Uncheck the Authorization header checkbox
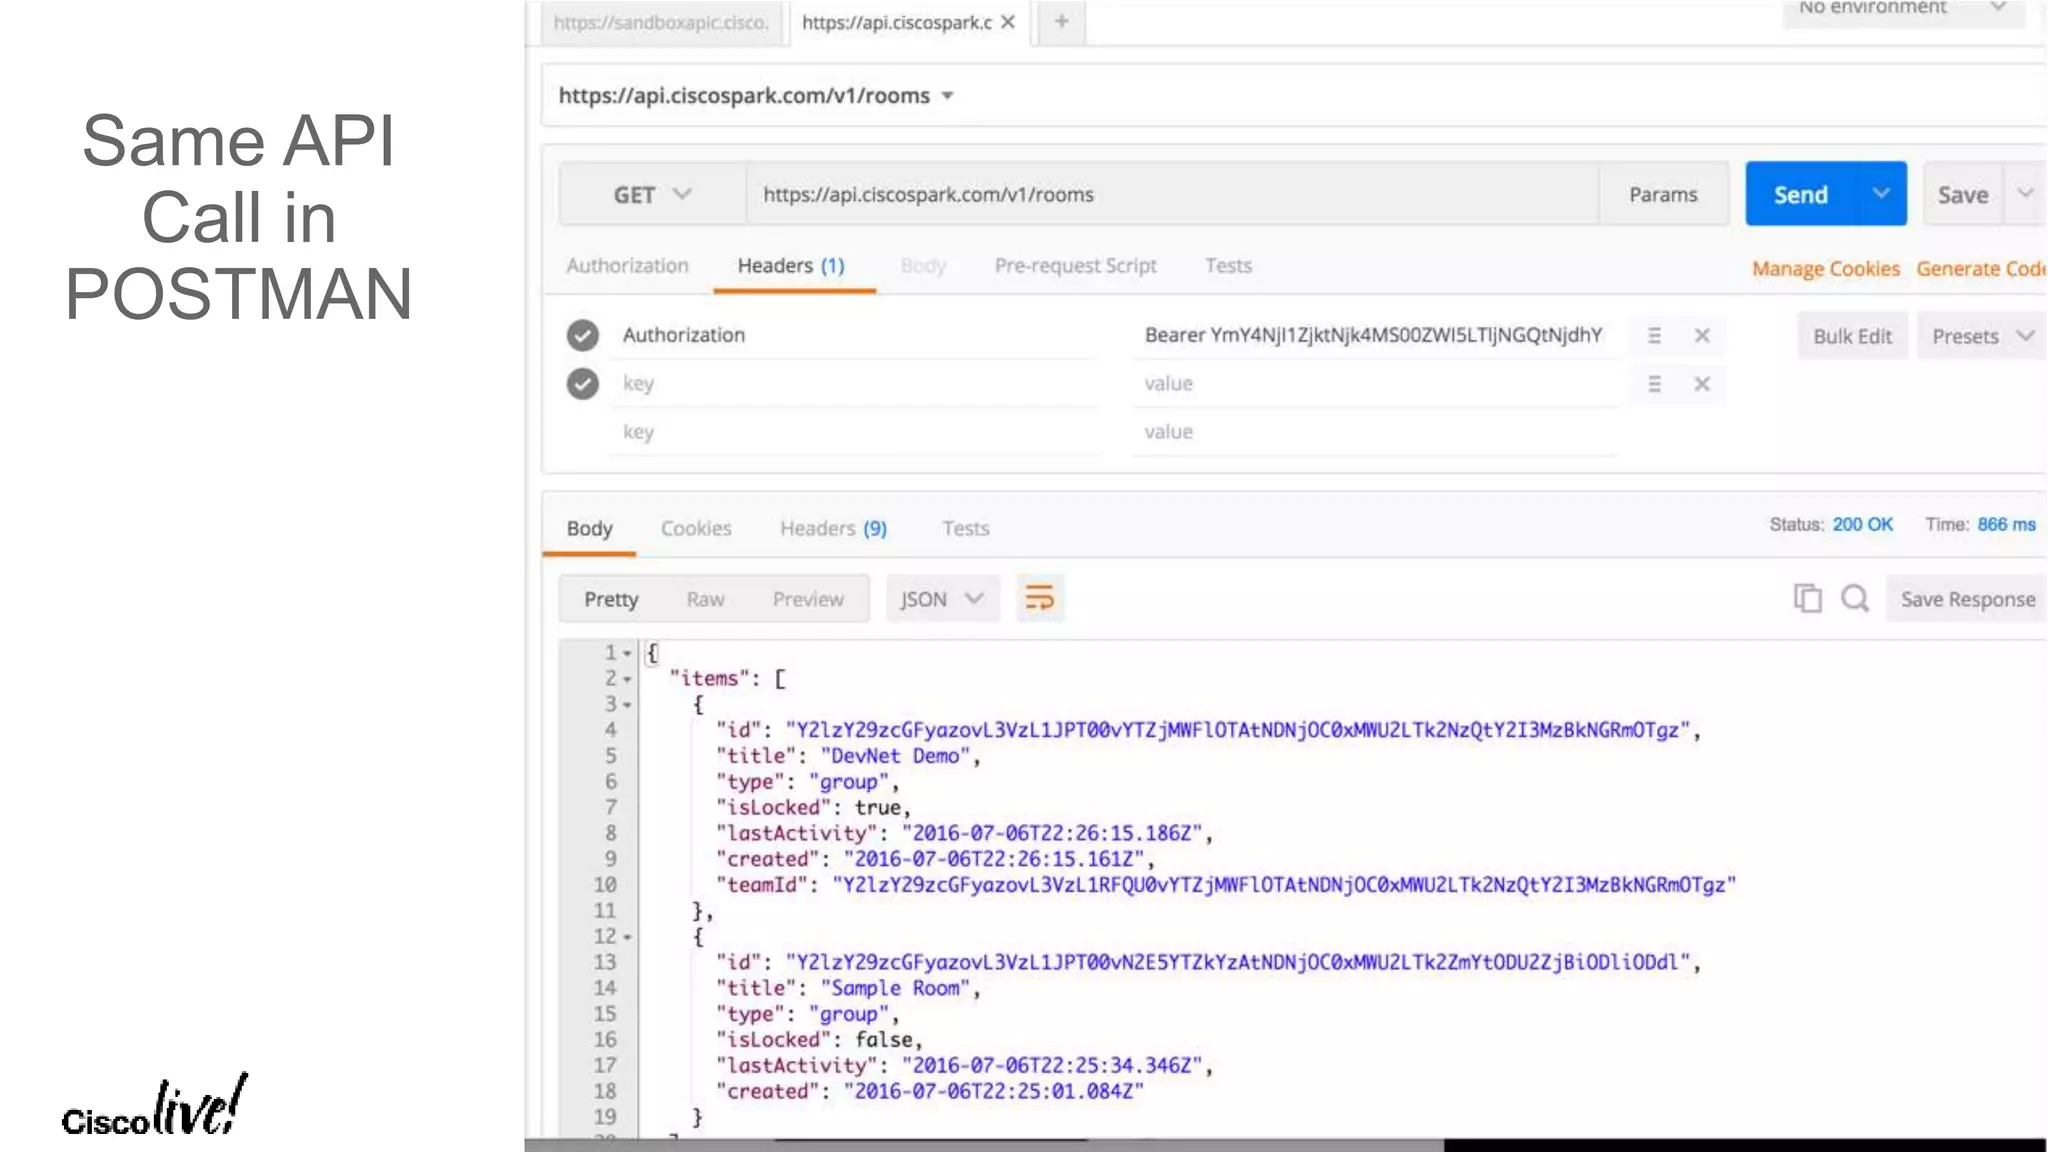Screen dimensions: 2048x1152 (x=583, y=335)
